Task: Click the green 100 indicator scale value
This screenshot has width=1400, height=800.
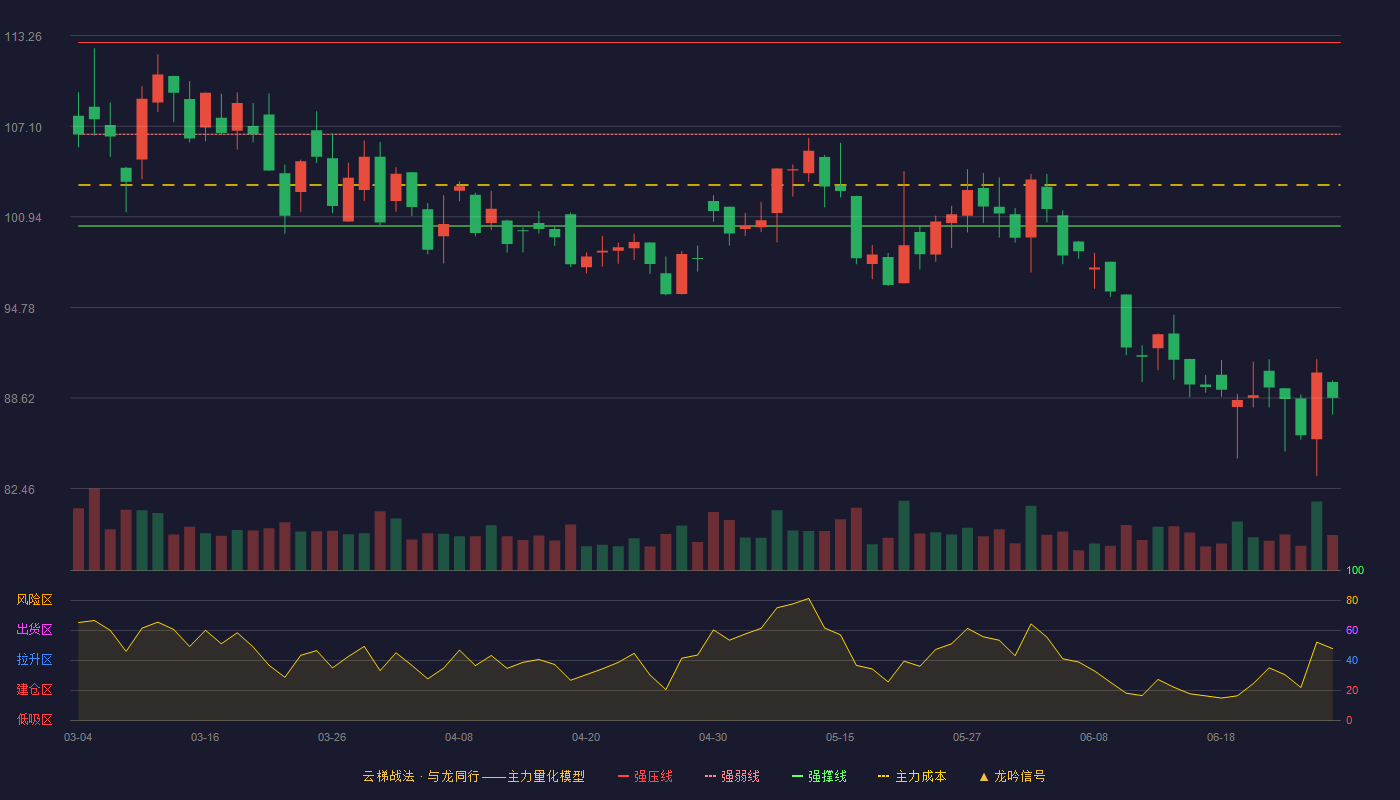Action: (1355, 571)
